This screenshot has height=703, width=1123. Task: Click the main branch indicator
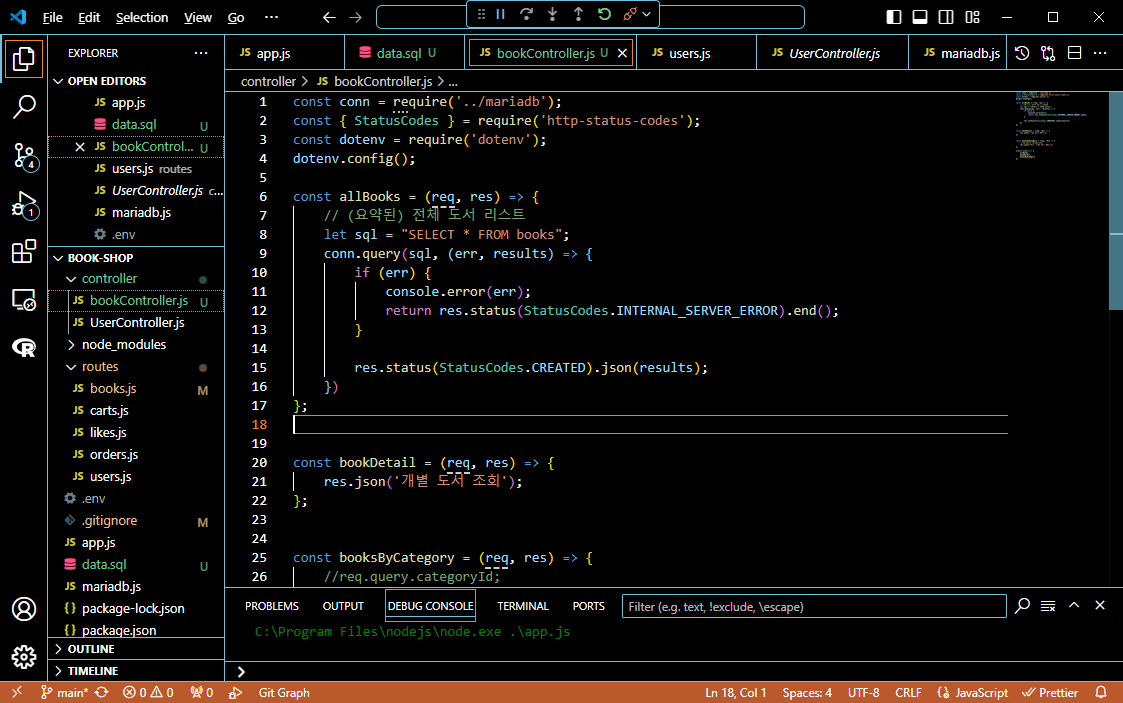64,693
